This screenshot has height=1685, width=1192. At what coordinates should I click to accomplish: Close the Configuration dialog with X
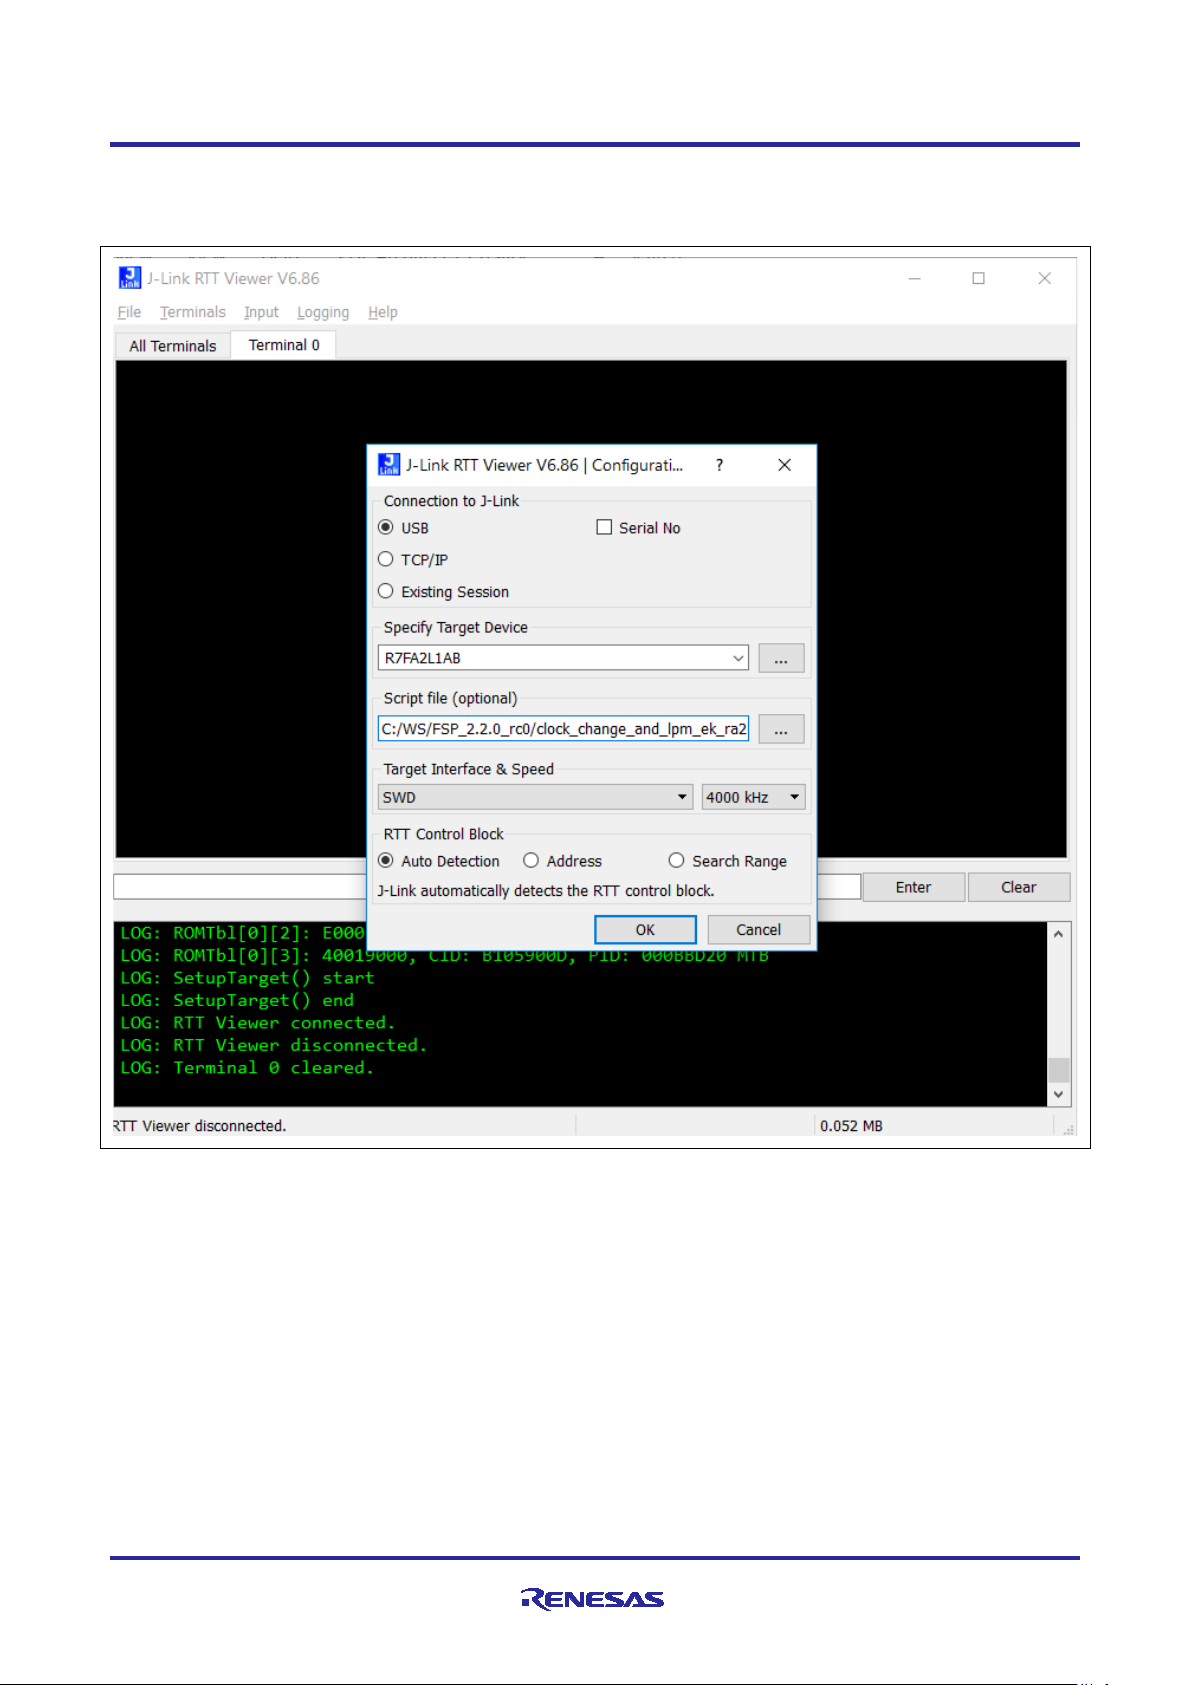tap(785, 465)
